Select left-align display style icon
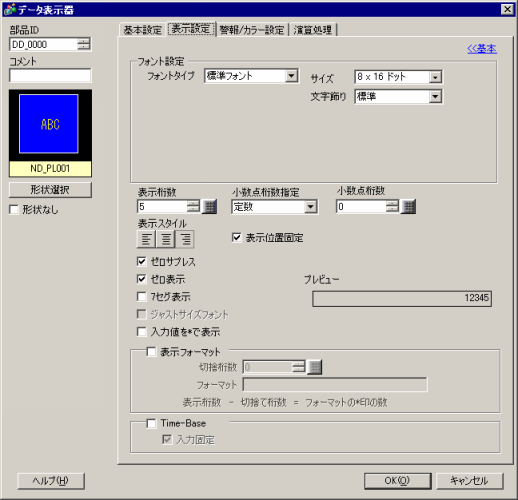The height and width of the screenshot is (500, 518). click(146, 239)
